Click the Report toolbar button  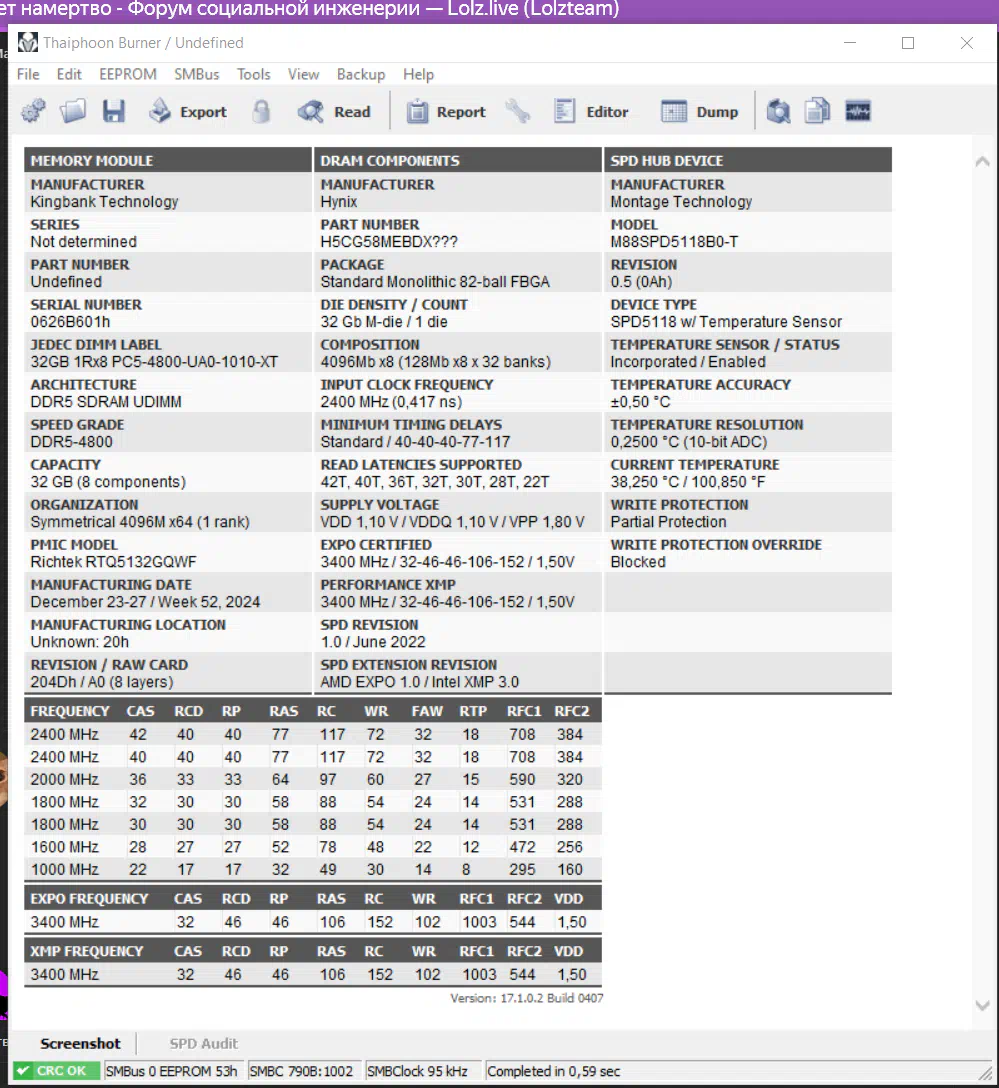click(446, 112)
